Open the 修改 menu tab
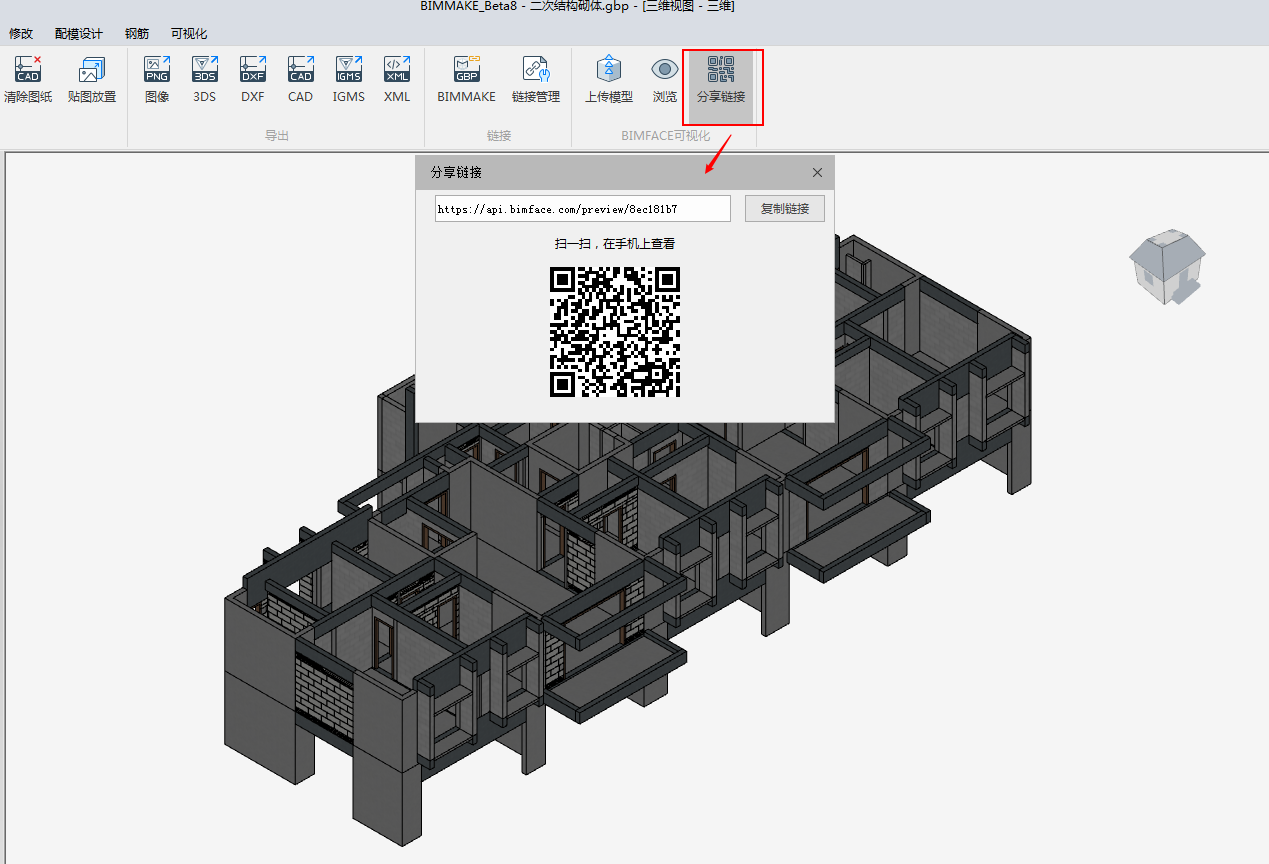The height and width of the screenshot is (864, 1269). 21,34
